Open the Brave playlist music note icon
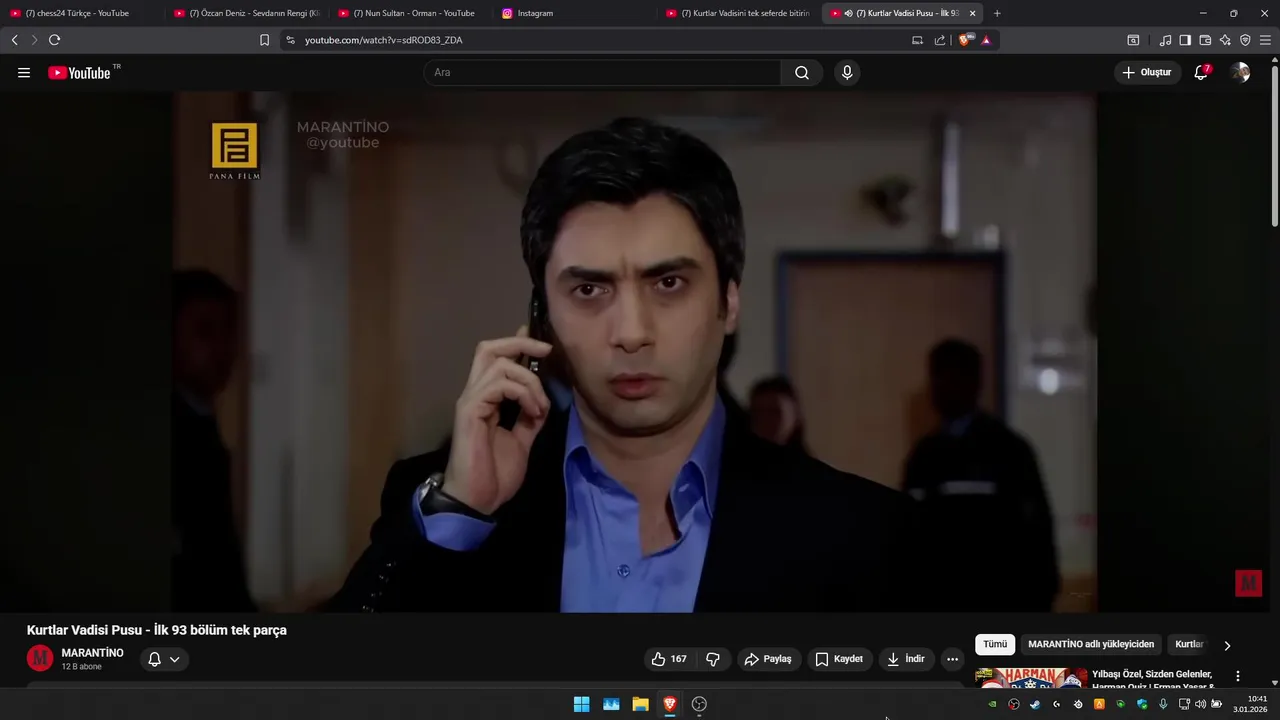 1165,40
